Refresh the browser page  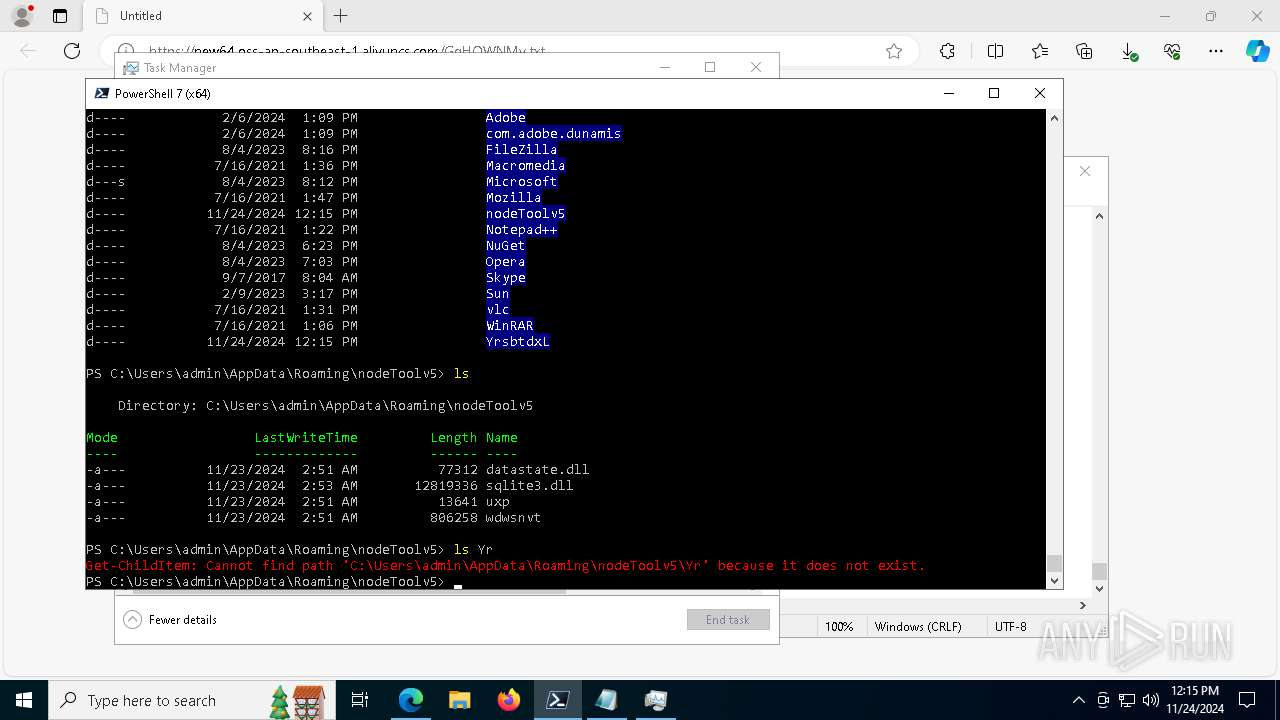pyautogui.click(x=72, y=51)
